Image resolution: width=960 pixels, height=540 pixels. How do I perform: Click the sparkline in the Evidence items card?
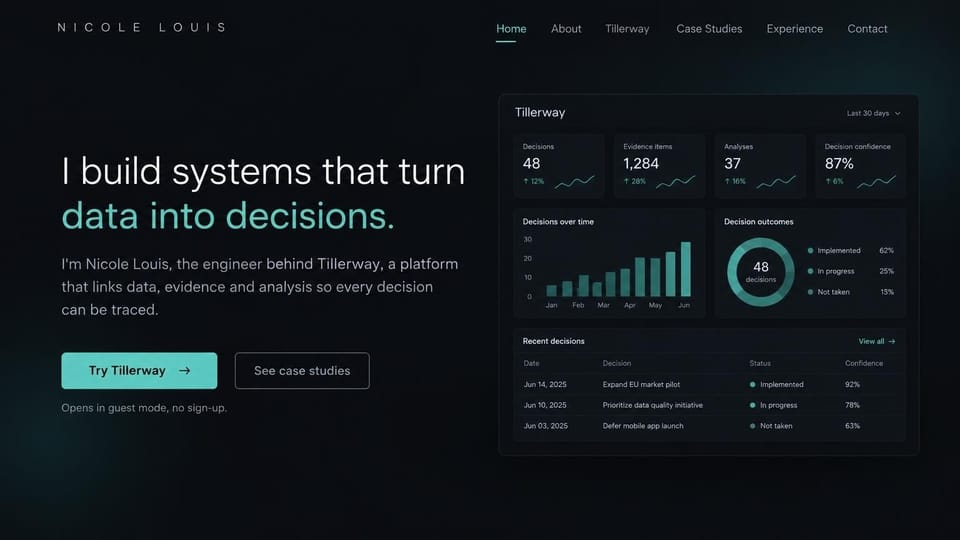click(675, 182)
